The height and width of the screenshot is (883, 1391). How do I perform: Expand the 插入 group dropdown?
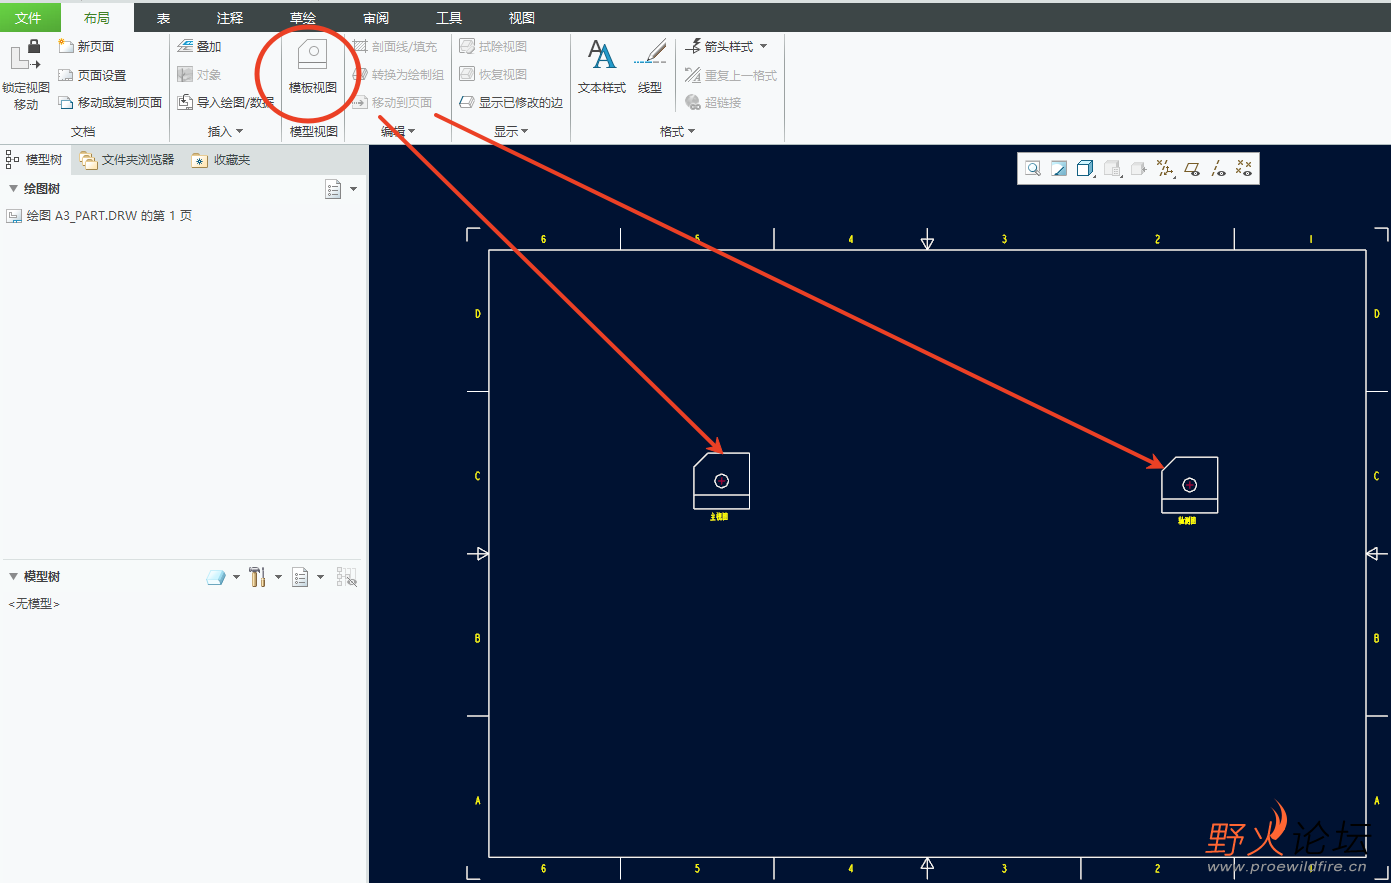pos(225,131)
